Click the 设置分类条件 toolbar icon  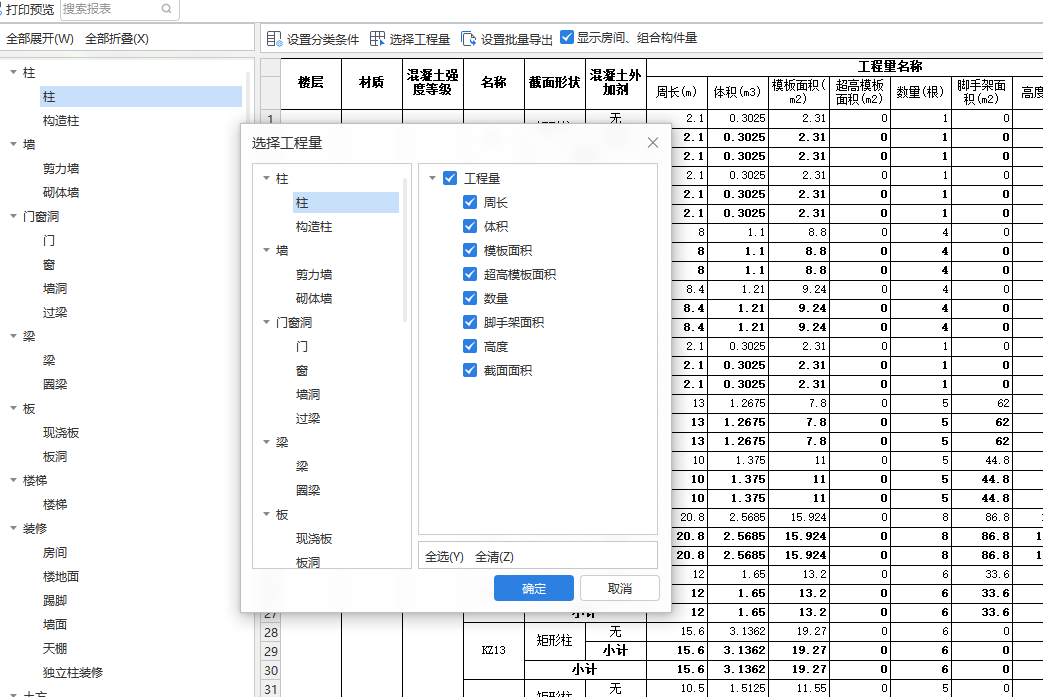tap(274, 39)
